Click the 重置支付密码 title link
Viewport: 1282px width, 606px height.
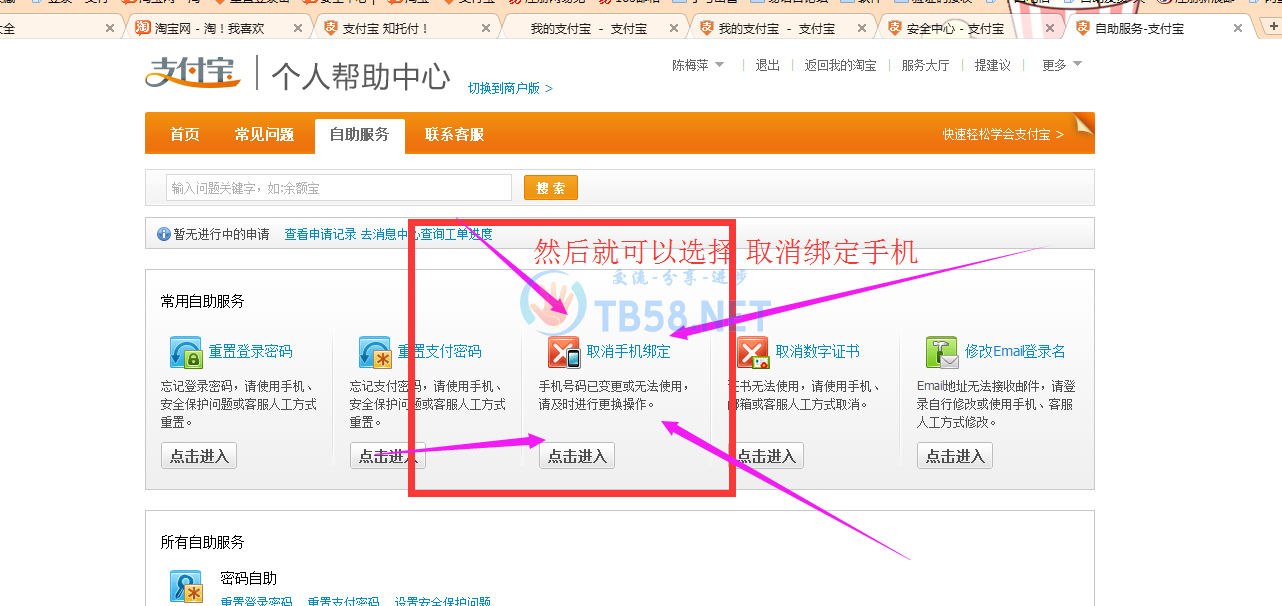pyautogui.click(x=440, y=352)
